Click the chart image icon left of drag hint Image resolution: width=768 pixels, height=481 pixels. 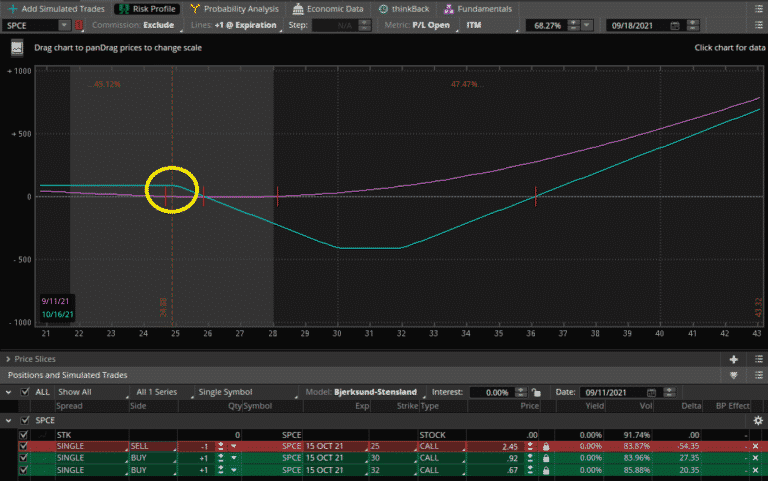point(17,47)
